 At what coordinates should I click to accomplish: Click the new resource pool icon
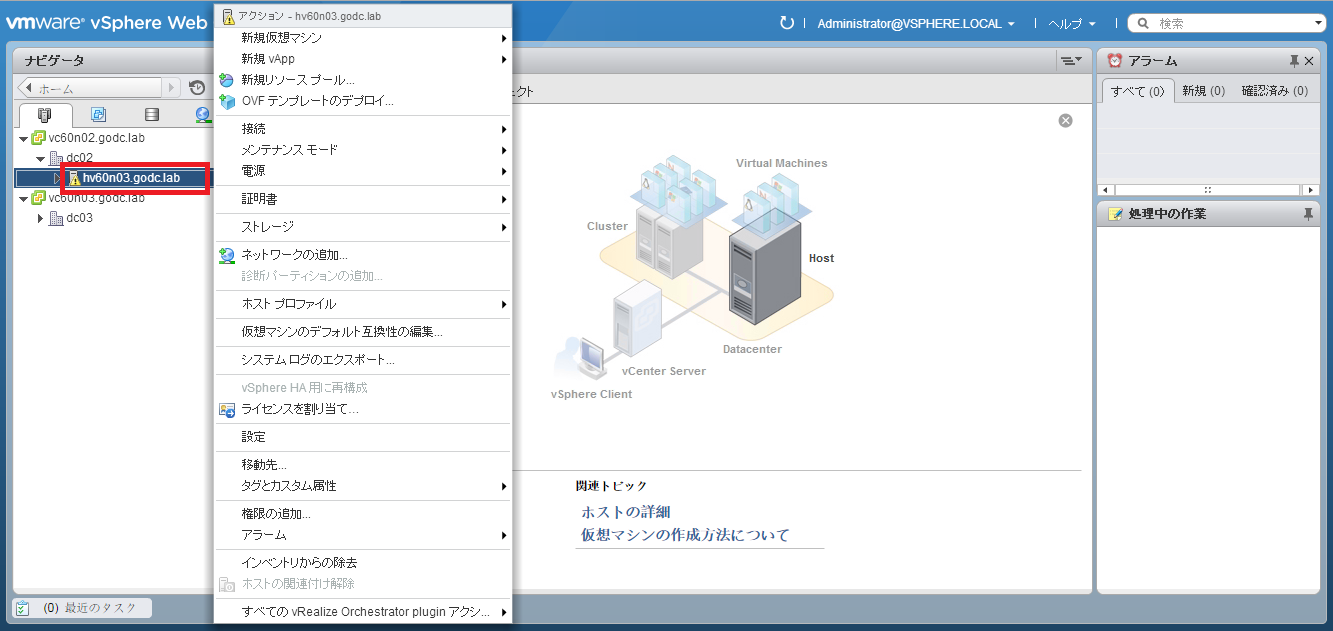(x=227, y=80)
